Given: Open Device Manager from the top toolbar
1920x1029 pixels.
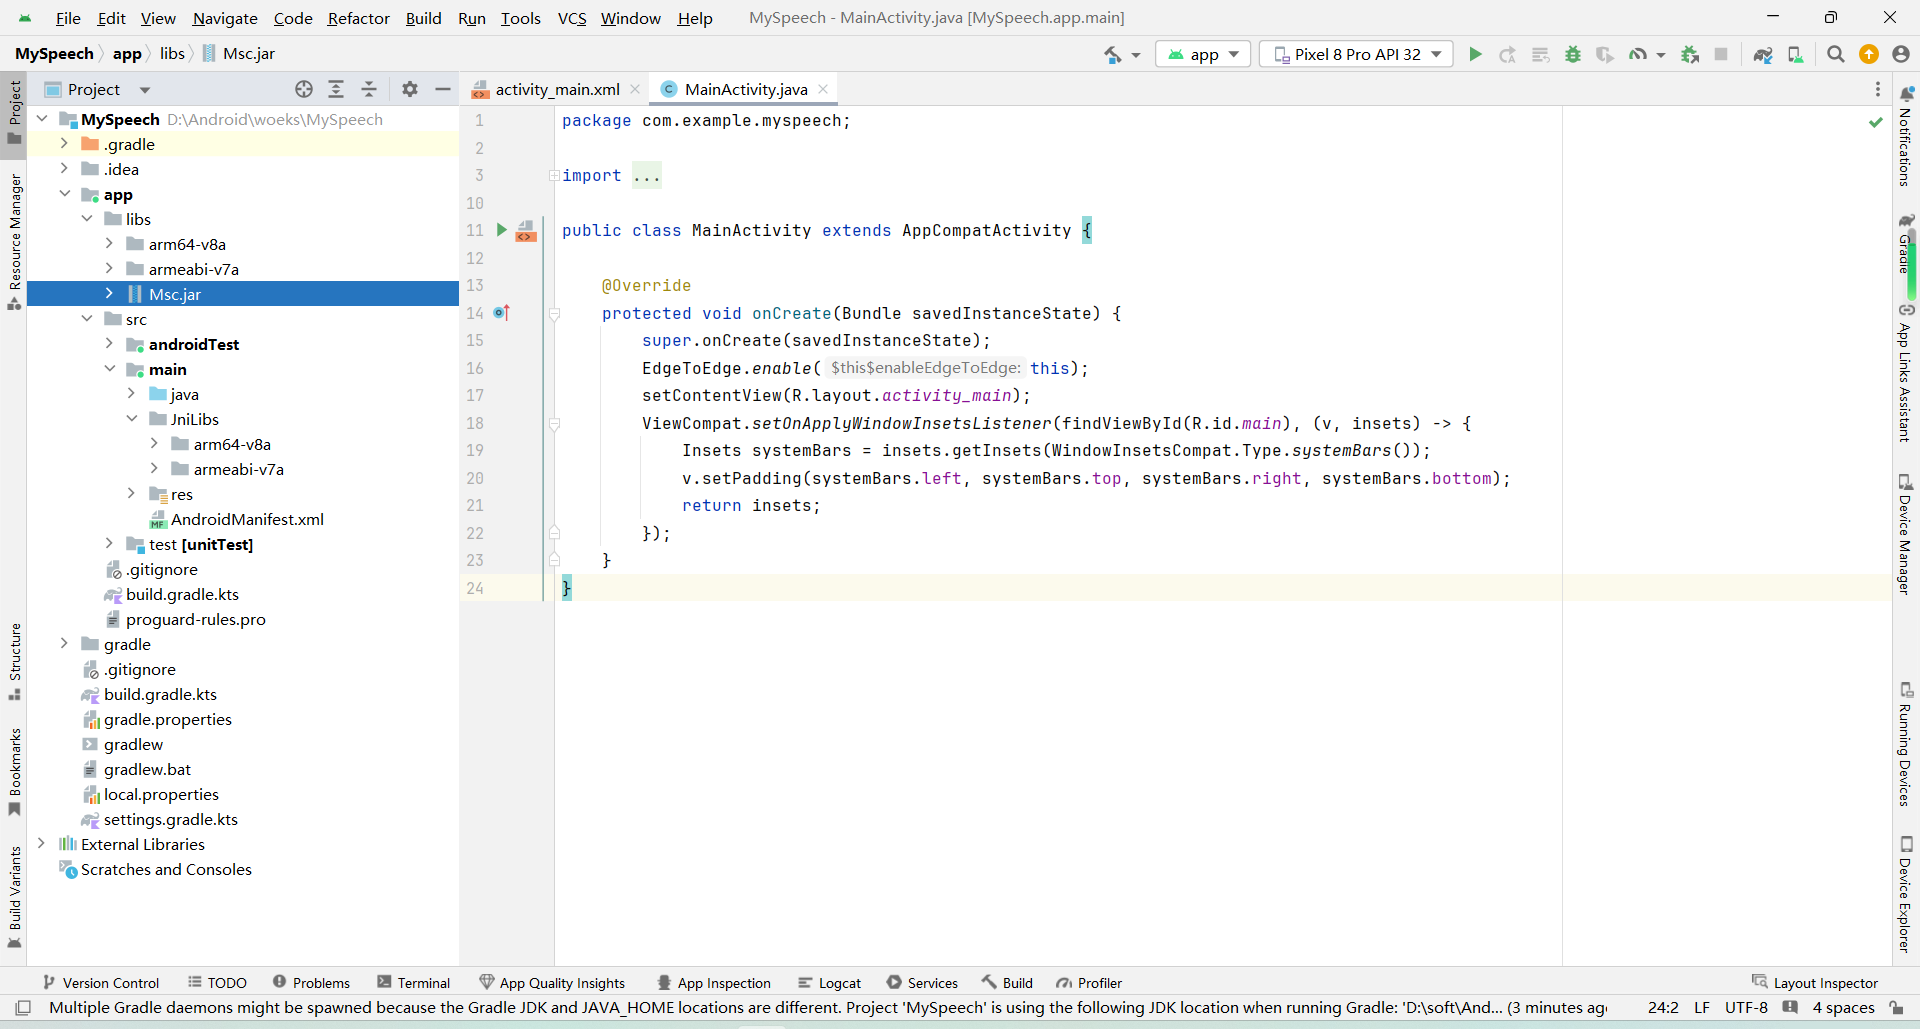Looking at the screenshot, I should (1796, 54).
